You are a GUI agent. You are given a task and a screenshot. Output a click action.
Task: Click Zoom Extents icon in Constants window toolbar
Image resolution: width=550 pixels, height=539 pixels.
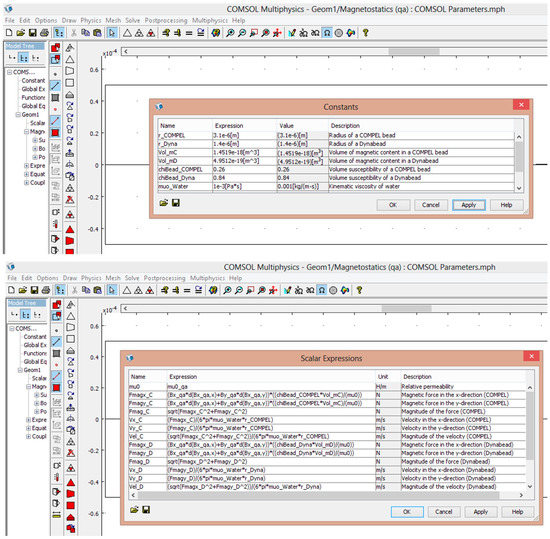[277, 33]
